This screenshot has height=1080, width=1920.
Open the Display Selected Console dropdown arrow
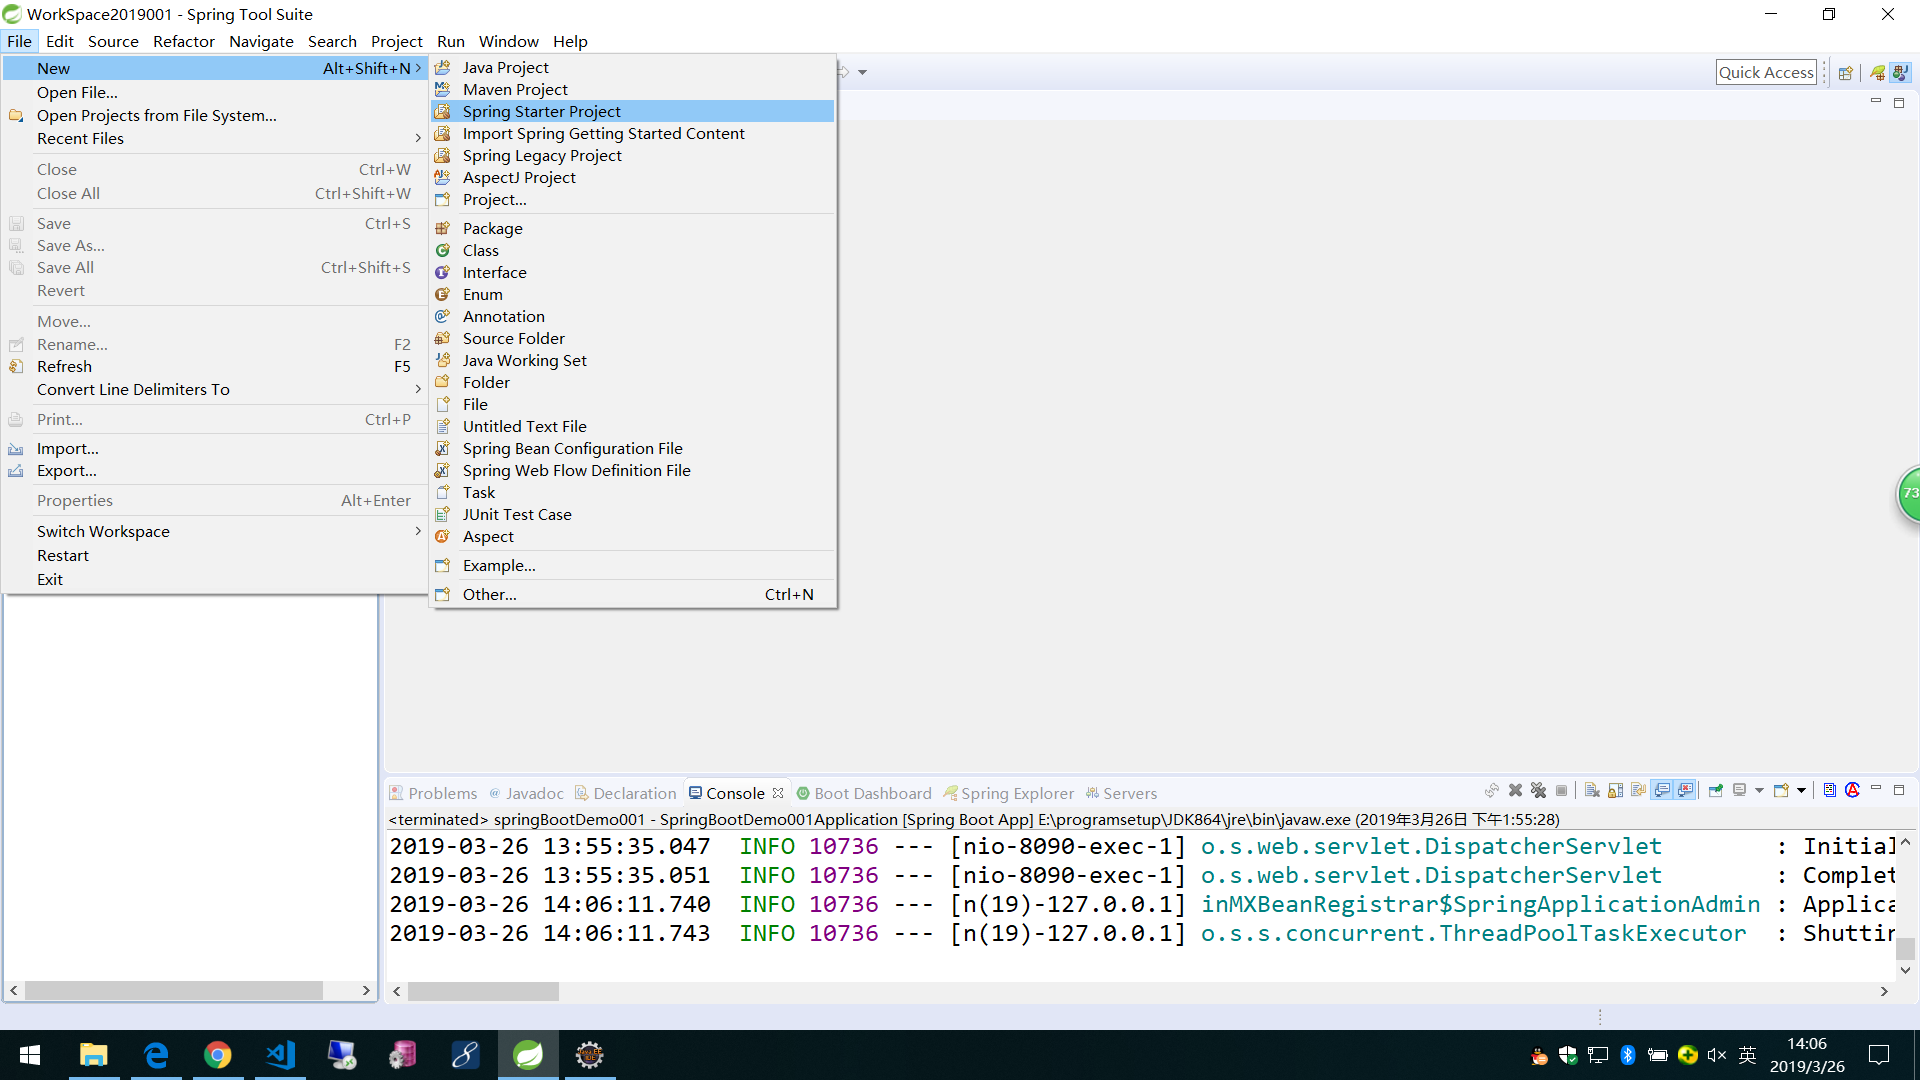click(x=1759, y=790)
